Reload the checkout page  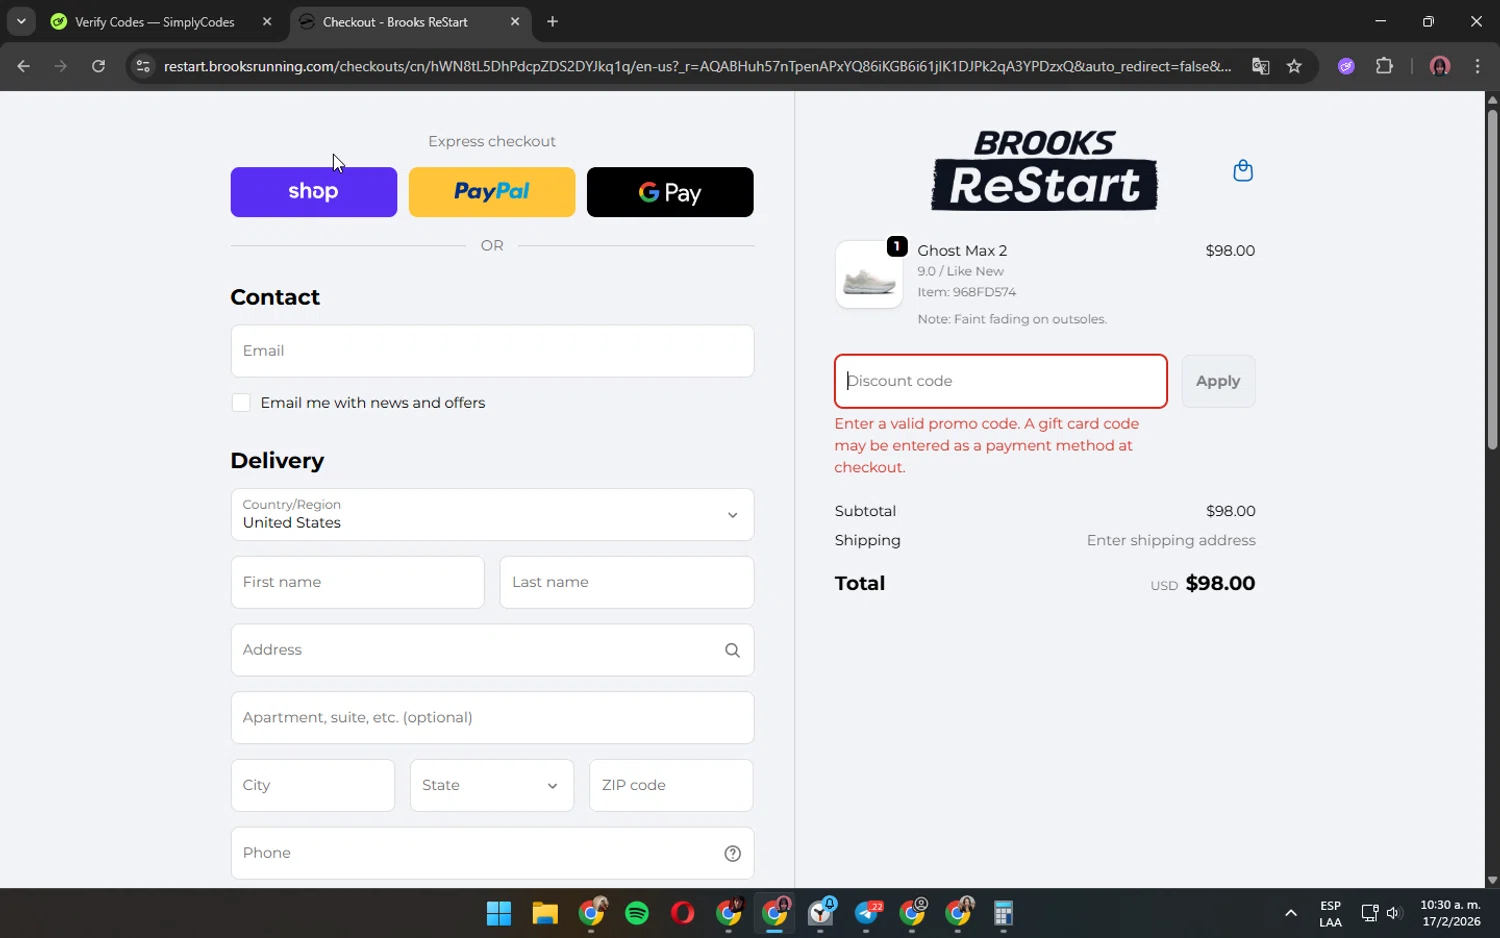coord(98,66)
